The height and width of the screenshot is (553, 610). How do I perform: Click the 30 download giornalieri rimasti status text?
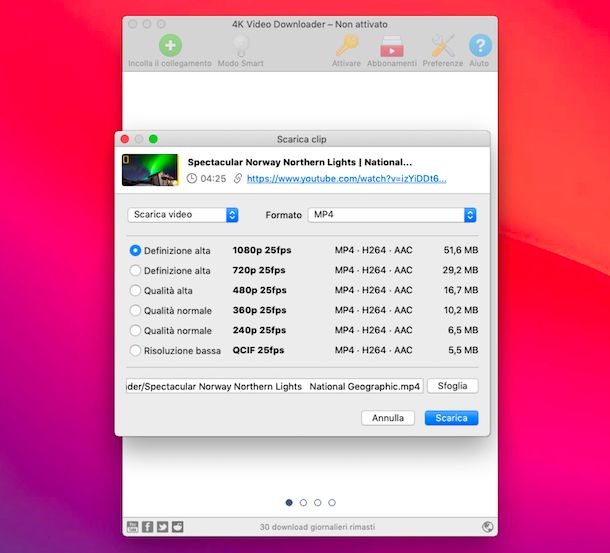[x=317, y=527]
